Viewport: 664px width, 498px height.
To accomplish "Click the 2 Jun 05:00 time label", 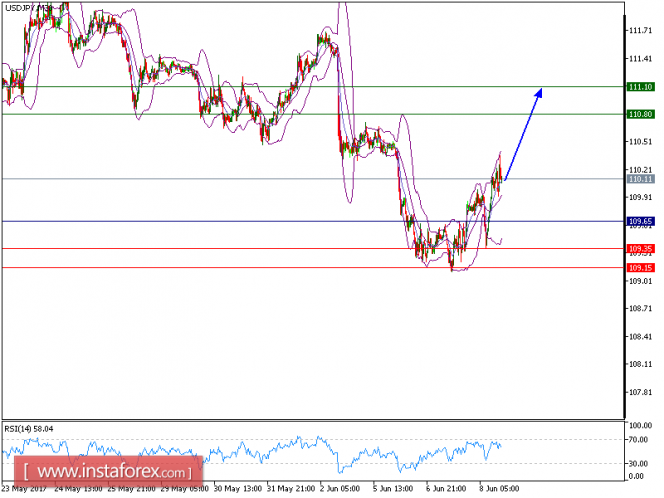I will coord(340,489).
